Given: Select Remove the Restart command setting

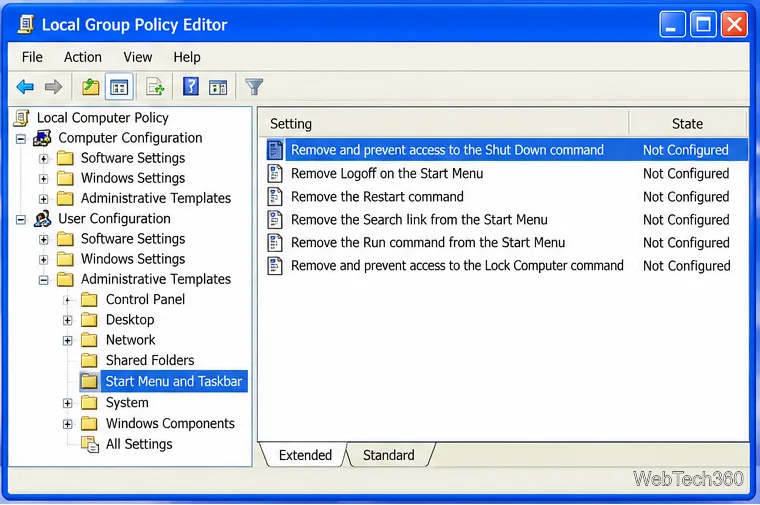Looking at the screenshot, I should (377, 197).
